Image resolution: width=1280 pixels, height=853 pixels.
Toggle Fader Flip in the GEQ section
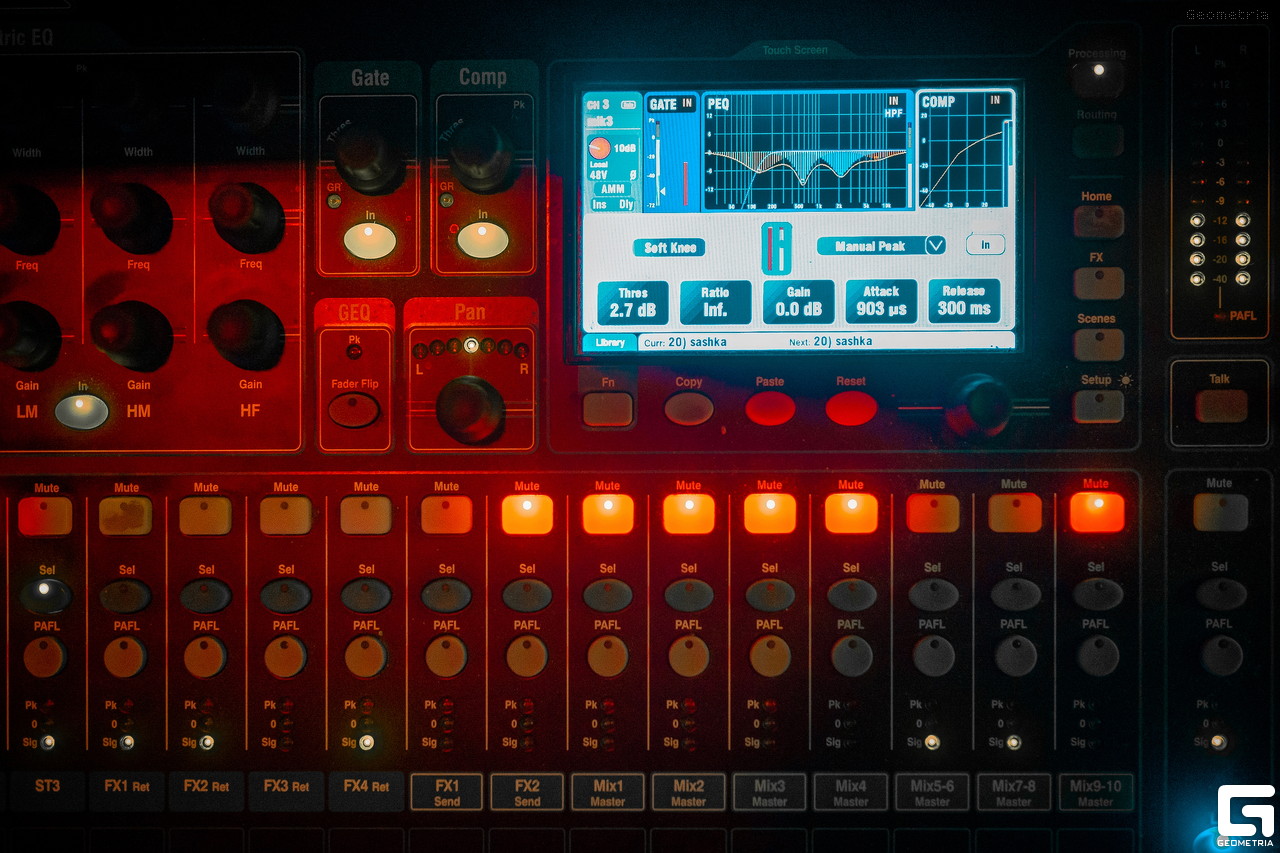[x=354, y=409]
